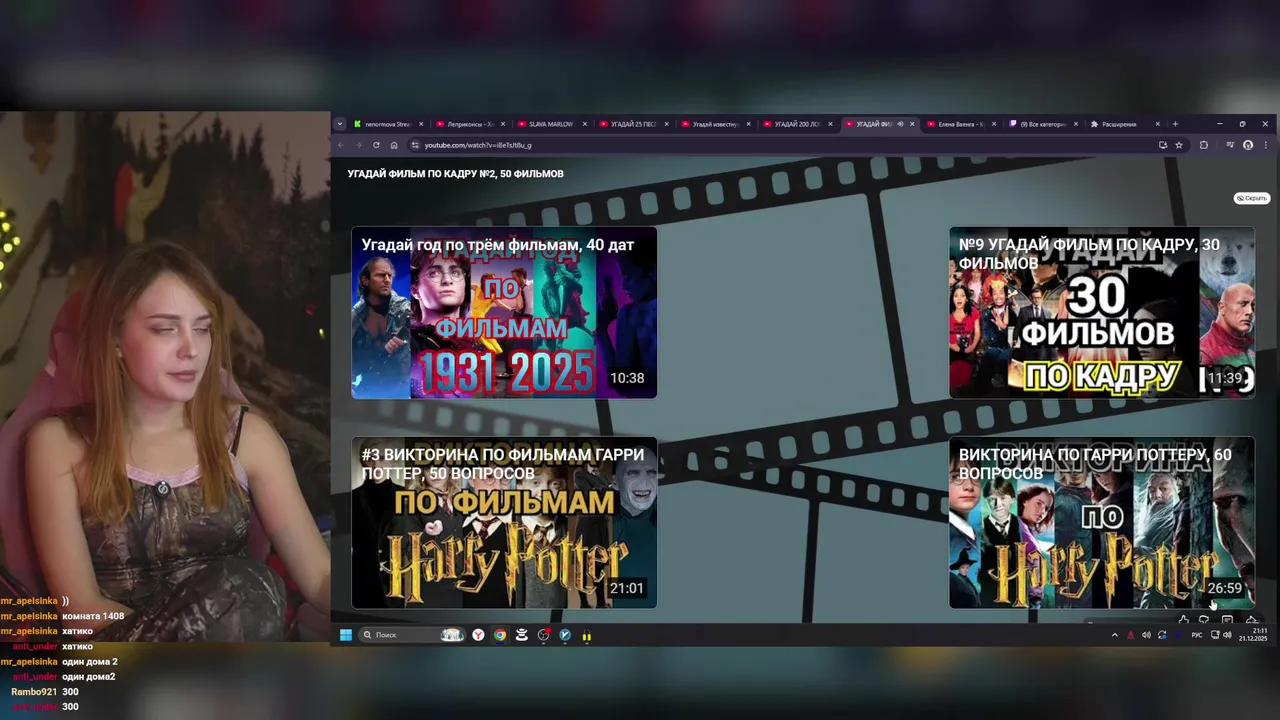Open the browser home page
The image size is (1280, 720).
coord(394,145)
